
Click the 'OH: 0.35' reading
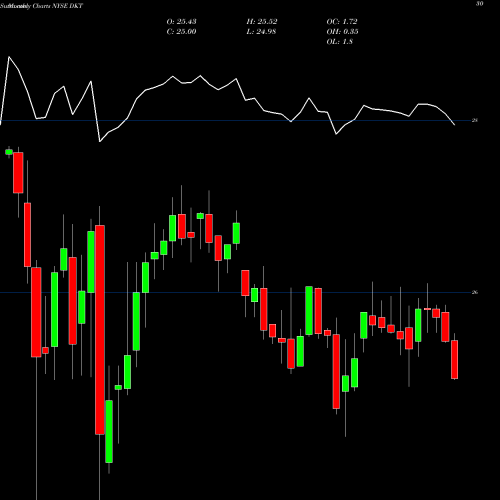point(342,32)
